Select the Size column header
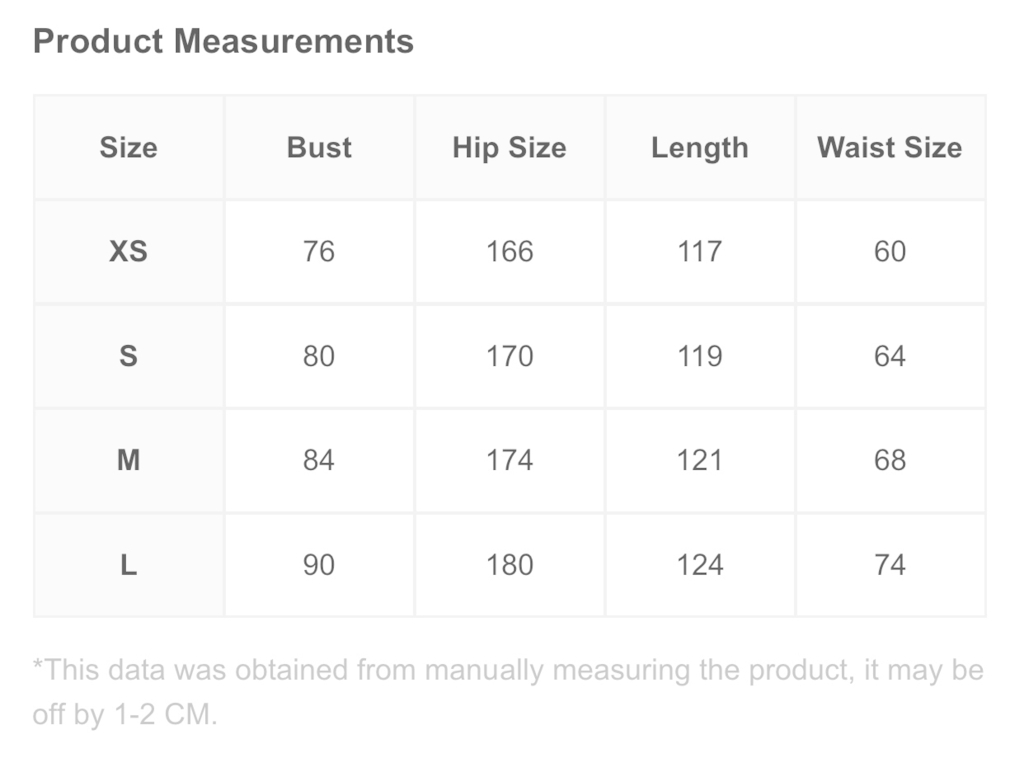The image size is (1024, 763). tap(129, 148)
